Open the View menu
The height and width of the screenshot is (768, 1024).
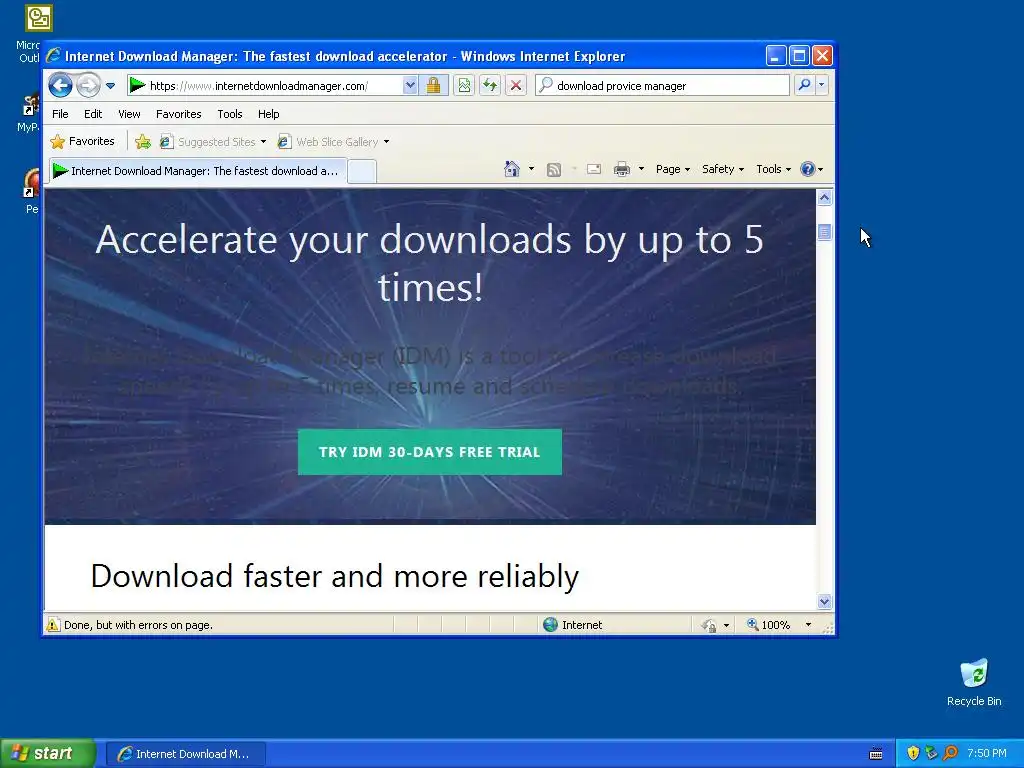129,114
